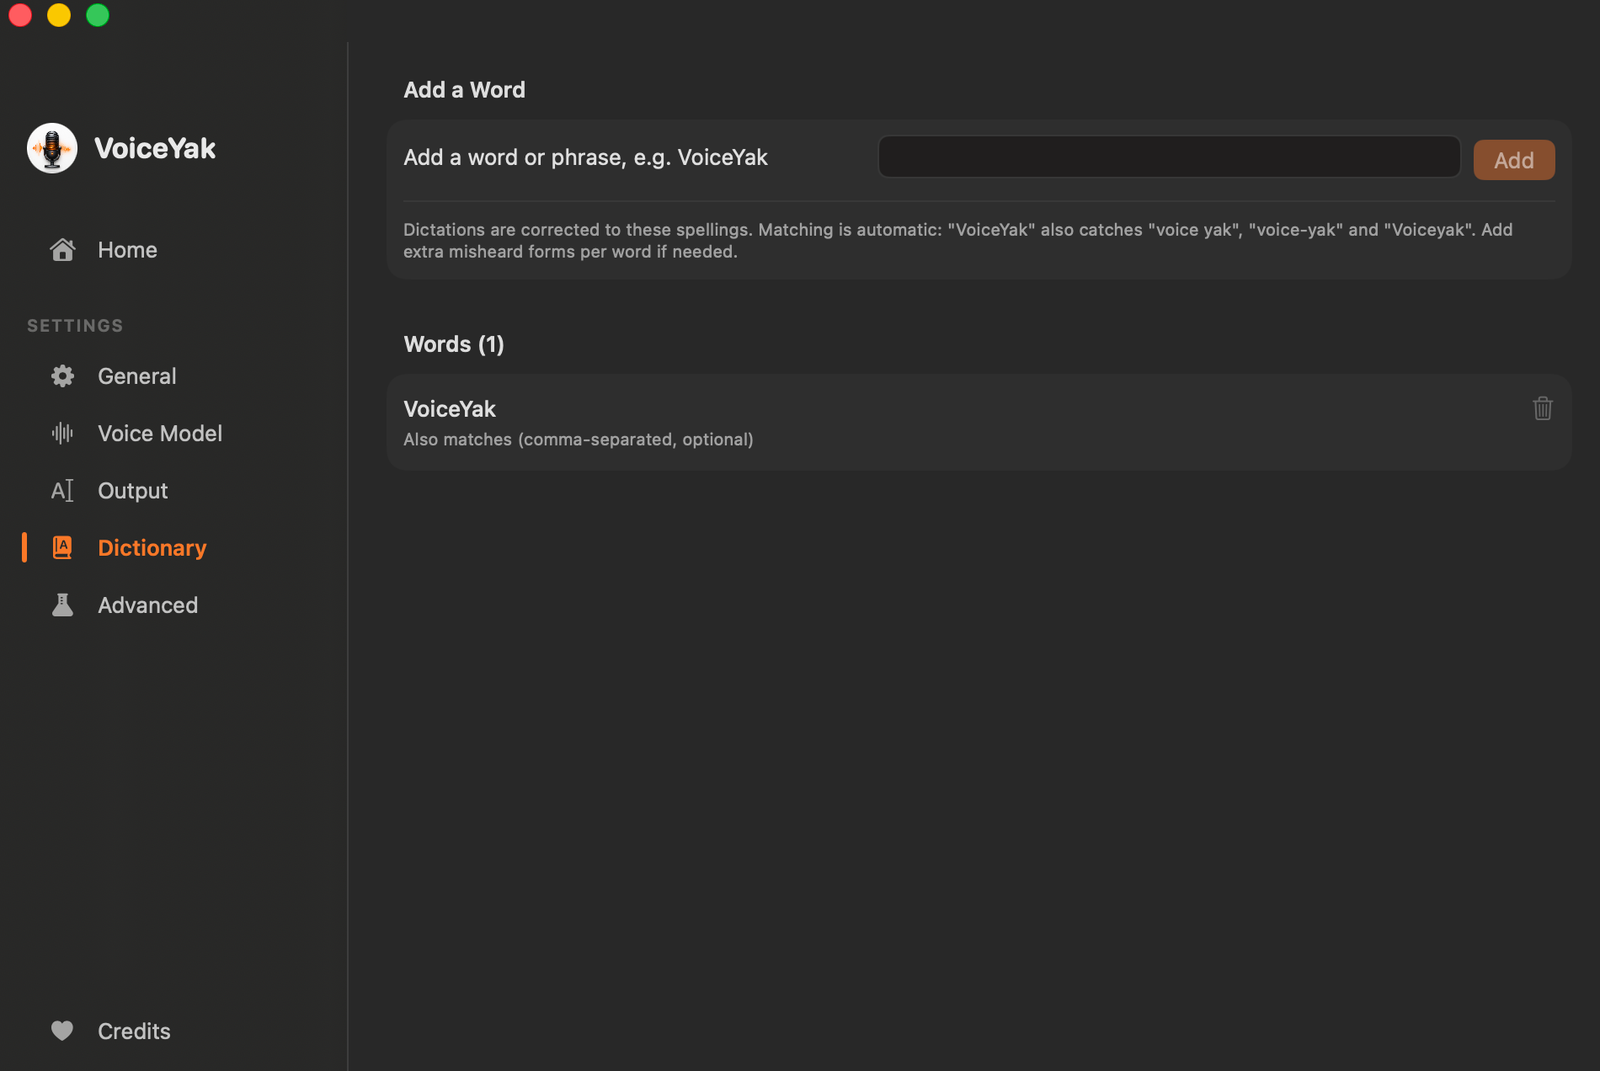
Task: Click the Voice Model waveform icon
Action: [x=62, y=433]
